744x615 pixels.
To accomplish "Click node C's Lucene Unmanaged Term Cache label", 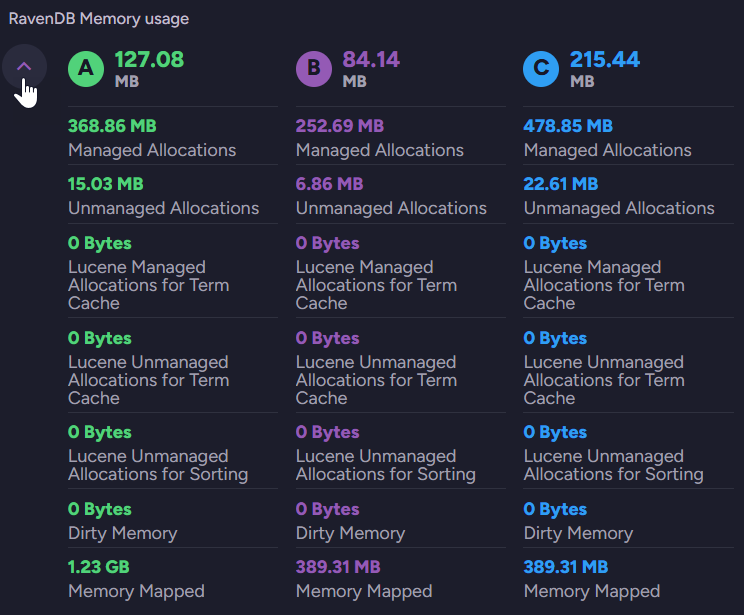I will [x=604, y=380].
